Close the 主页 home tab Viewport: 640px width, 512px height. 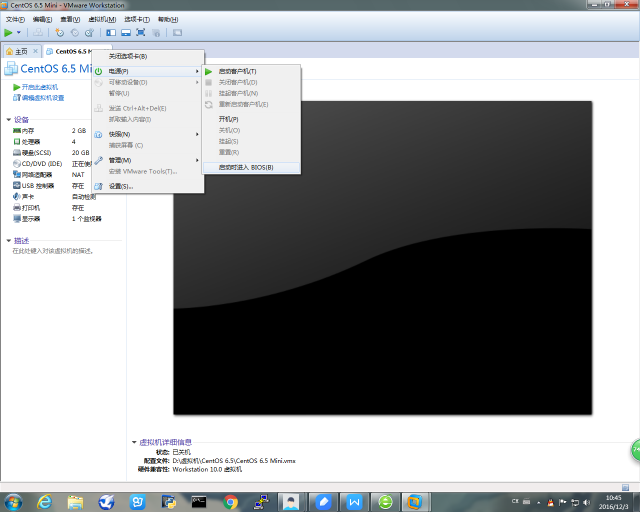[36, 51]
